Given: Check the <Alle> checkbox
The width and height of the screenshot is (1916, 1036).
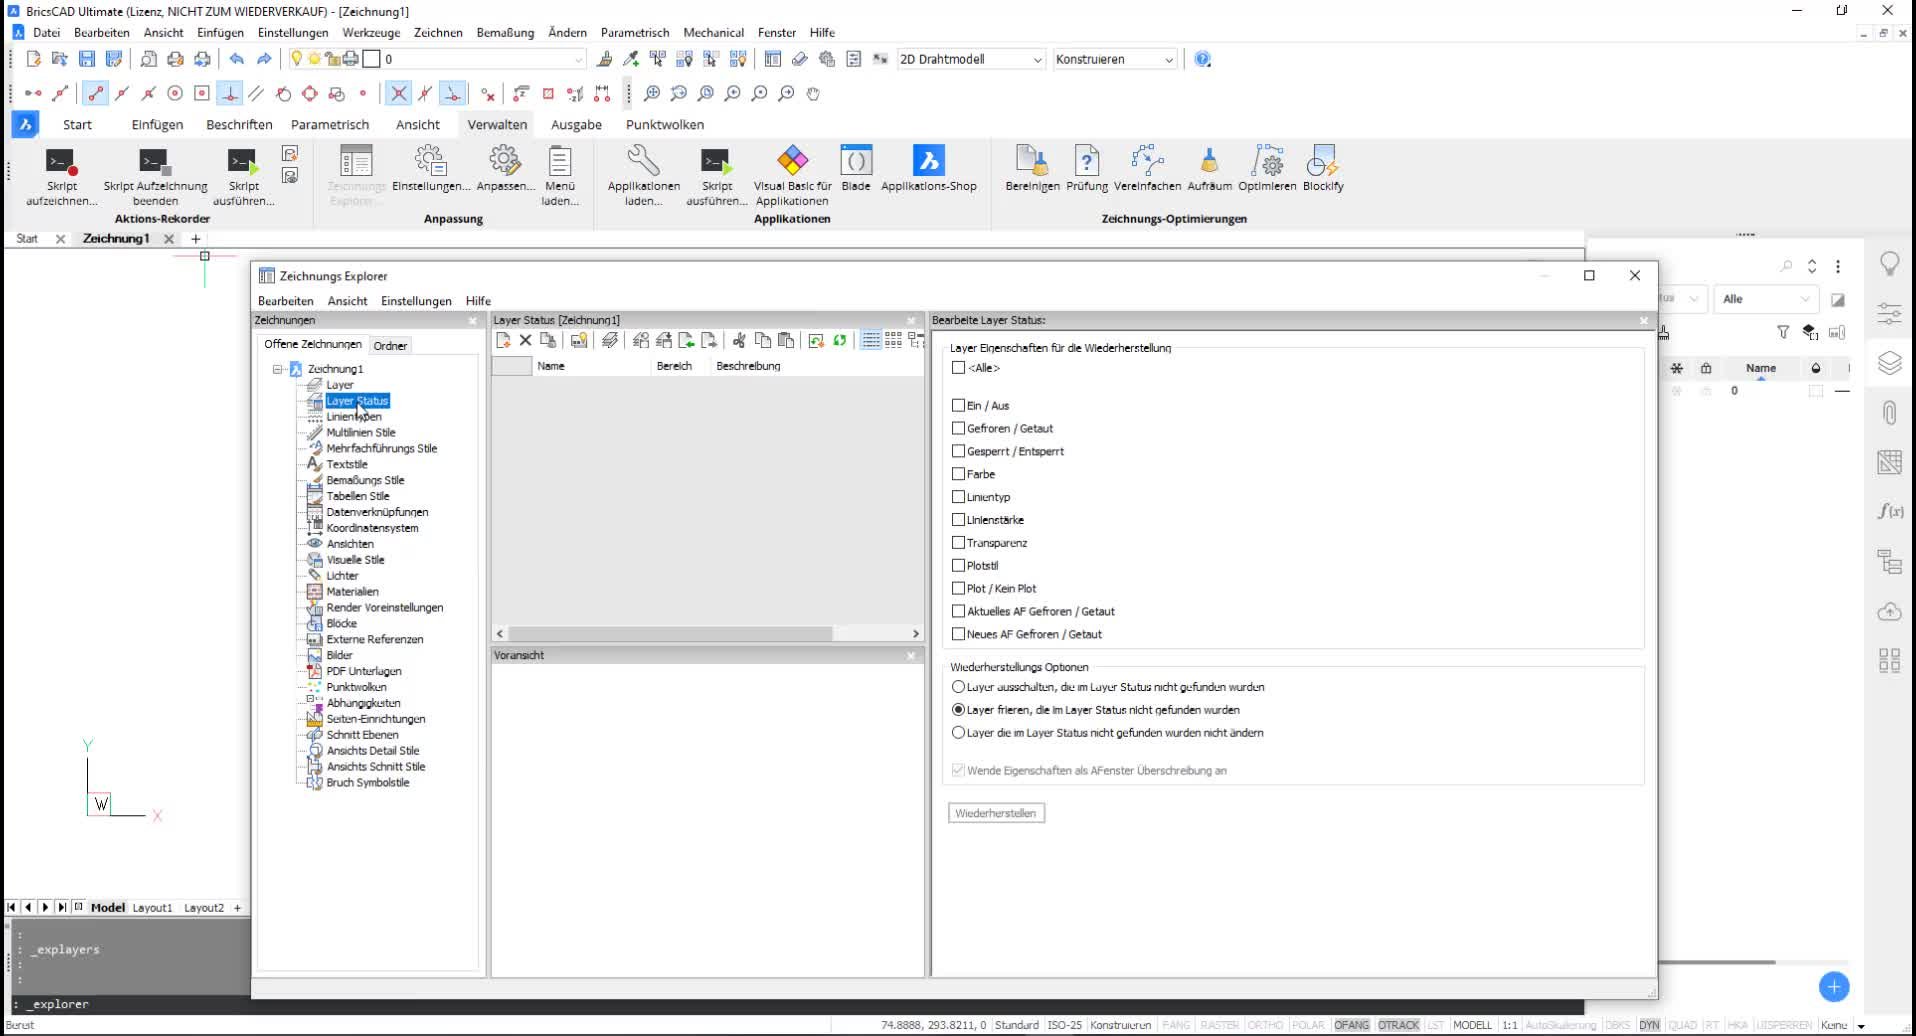Looking at the screenshot, I should [958, 367].
